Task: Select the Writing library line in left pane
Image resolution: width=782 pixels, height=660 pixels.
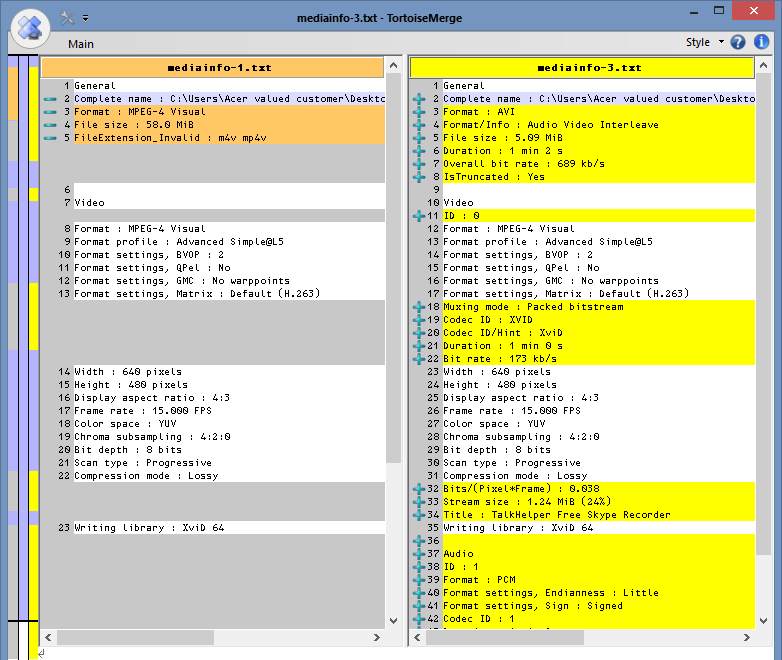Action: click(148, 528)
